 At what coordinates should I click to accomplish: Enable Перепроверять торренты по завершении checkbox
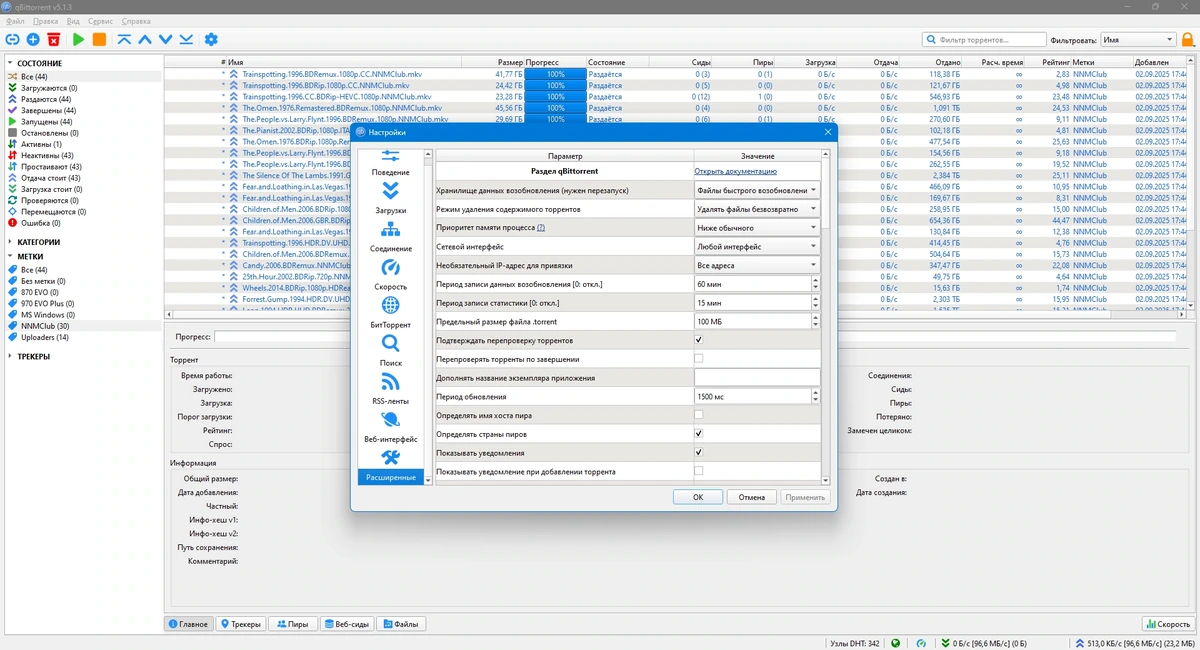[698, 358]
